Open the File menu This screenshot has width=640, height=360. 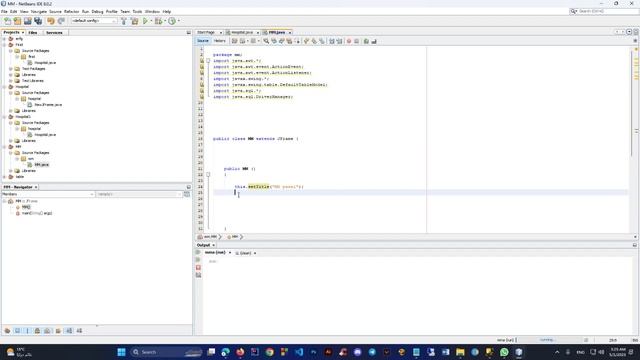[x=4, y=11]
